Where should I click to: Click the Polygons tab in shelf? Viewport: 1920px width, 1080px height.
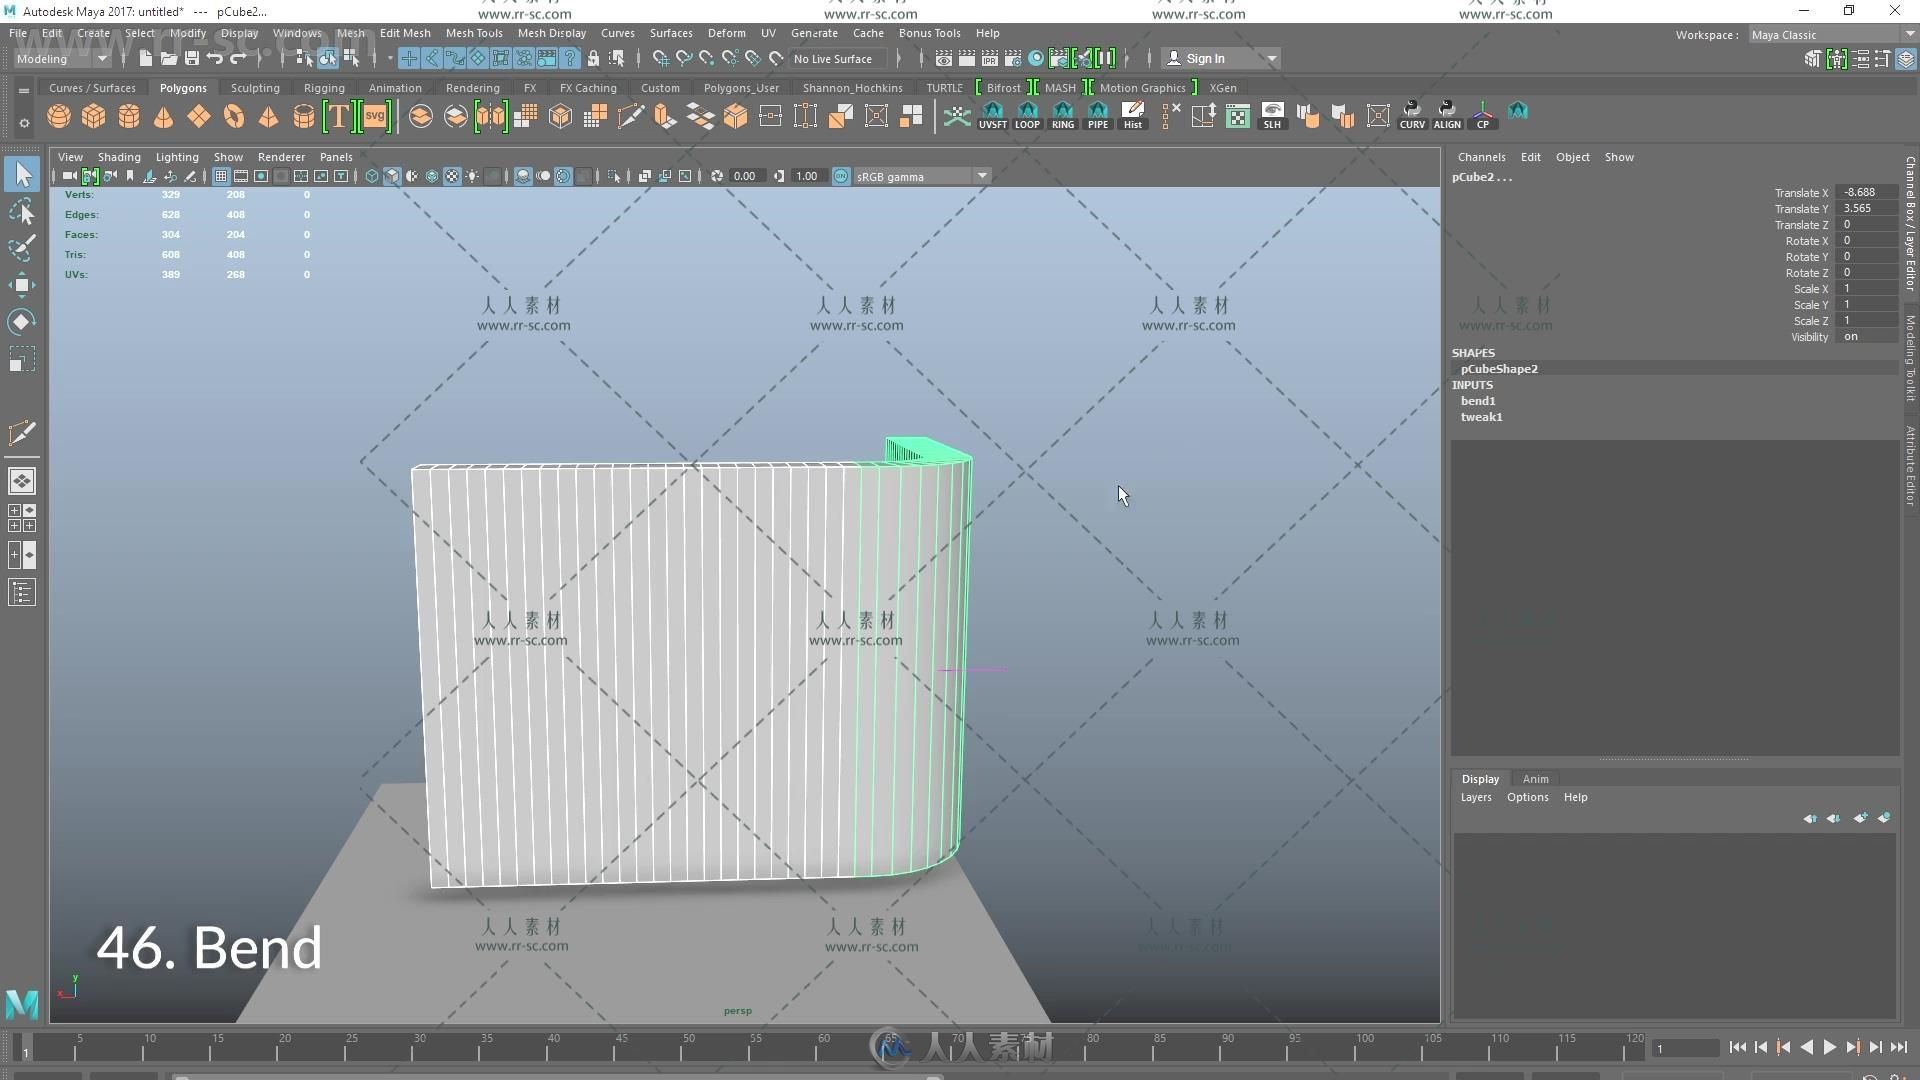click(183, 86)
